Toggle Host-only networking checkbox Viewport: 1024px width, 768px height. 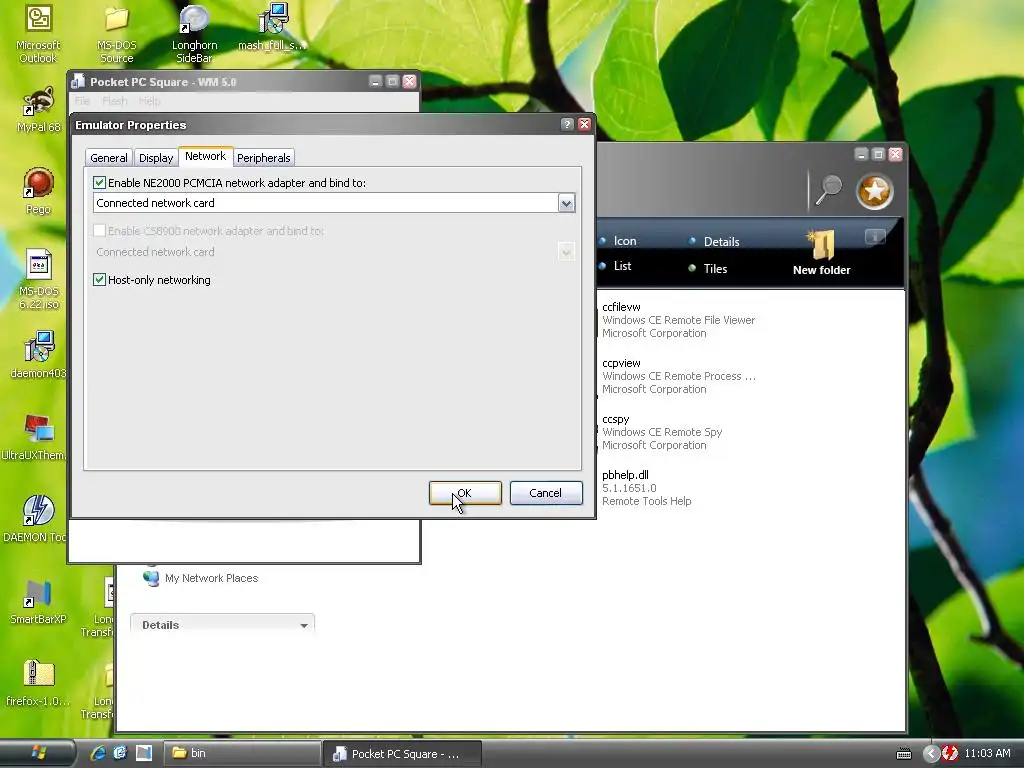[x=99, y=280]
